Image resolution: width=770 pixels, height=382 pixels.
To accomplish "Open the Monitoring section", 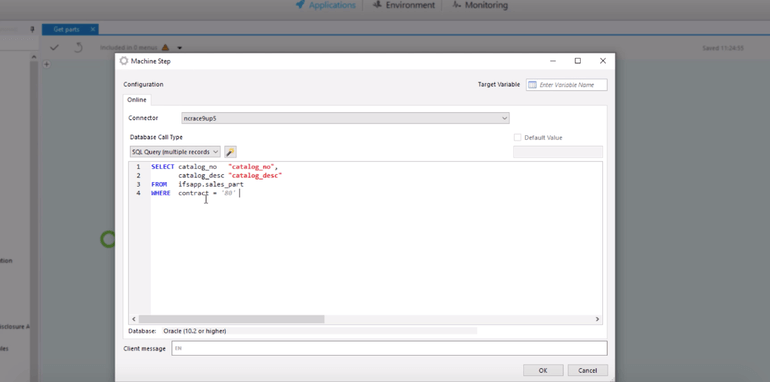I will [480, 5].
